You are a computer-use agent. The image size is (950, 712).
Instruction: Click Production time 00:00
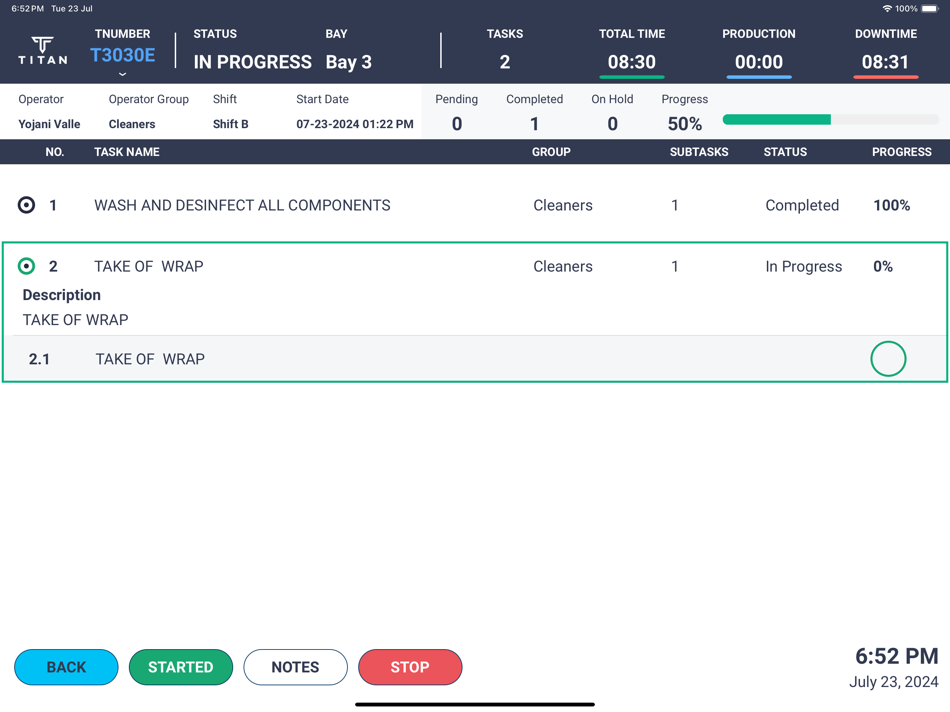point(759,62)
